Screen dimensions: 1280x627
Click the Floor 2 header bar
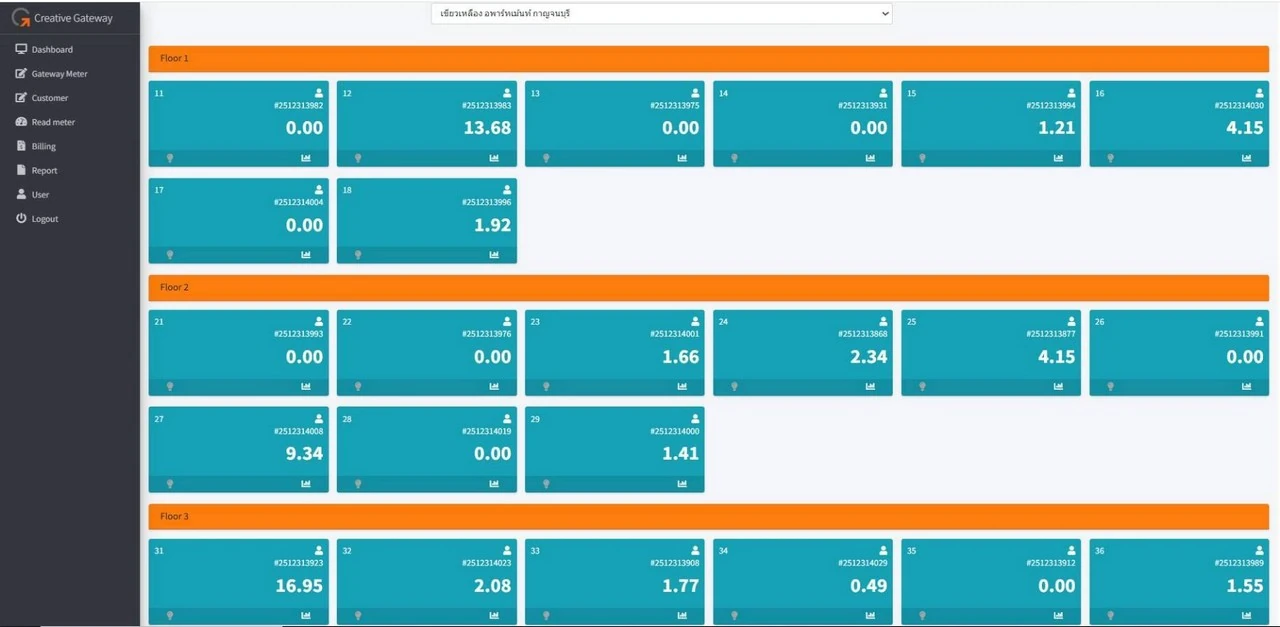708,288
